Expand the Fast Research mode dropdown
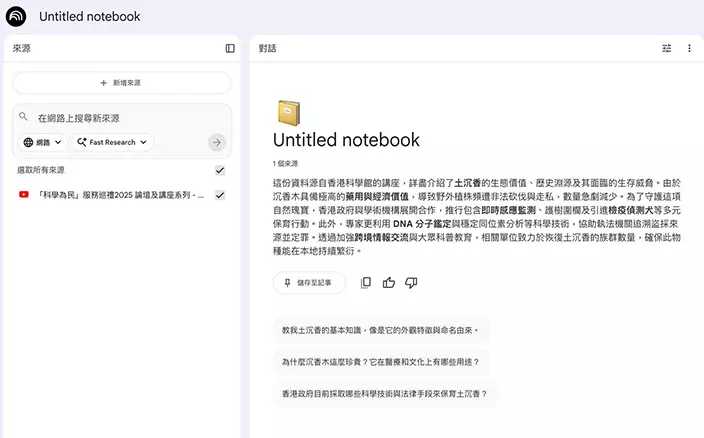 (x=113, y=142)
